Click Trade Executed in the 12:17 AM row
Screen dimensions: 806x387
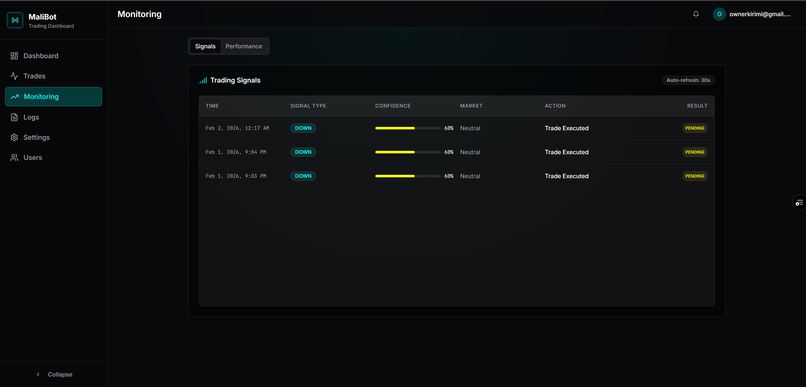pos(566,128)
